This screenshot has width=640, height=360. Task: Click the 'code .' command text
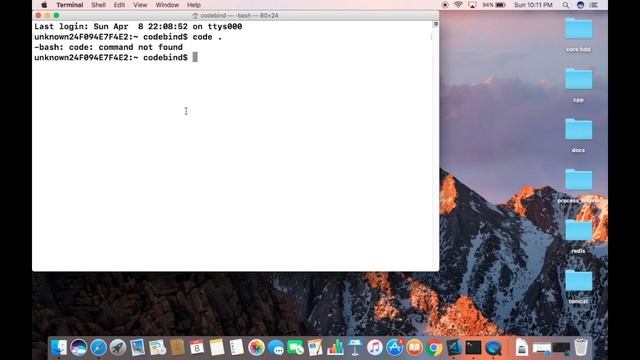click(x=207, y=37)
